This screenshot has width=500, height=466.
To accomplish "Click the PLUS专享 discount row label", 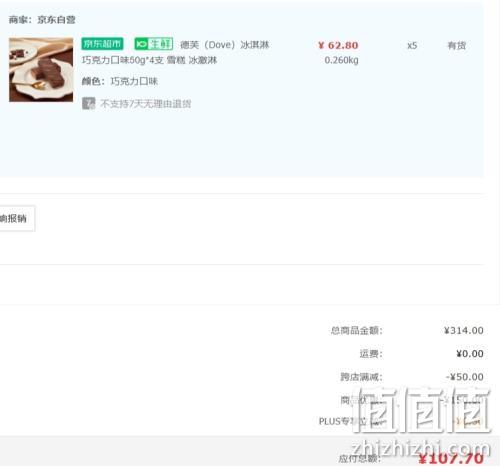I will point(343,421).
